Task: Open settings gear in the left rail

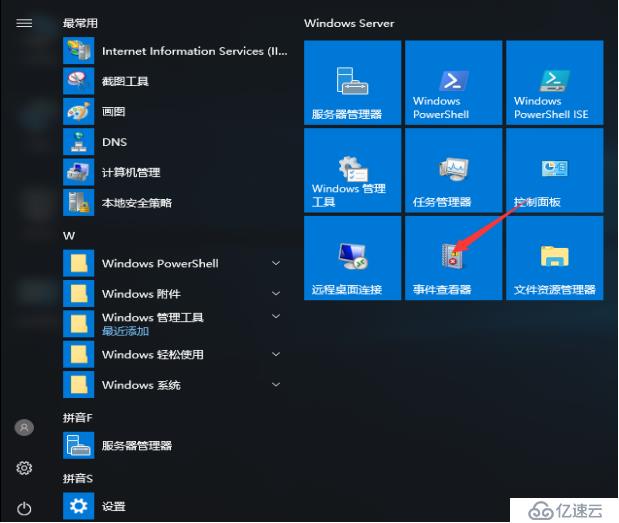Action: click(24, 468)
